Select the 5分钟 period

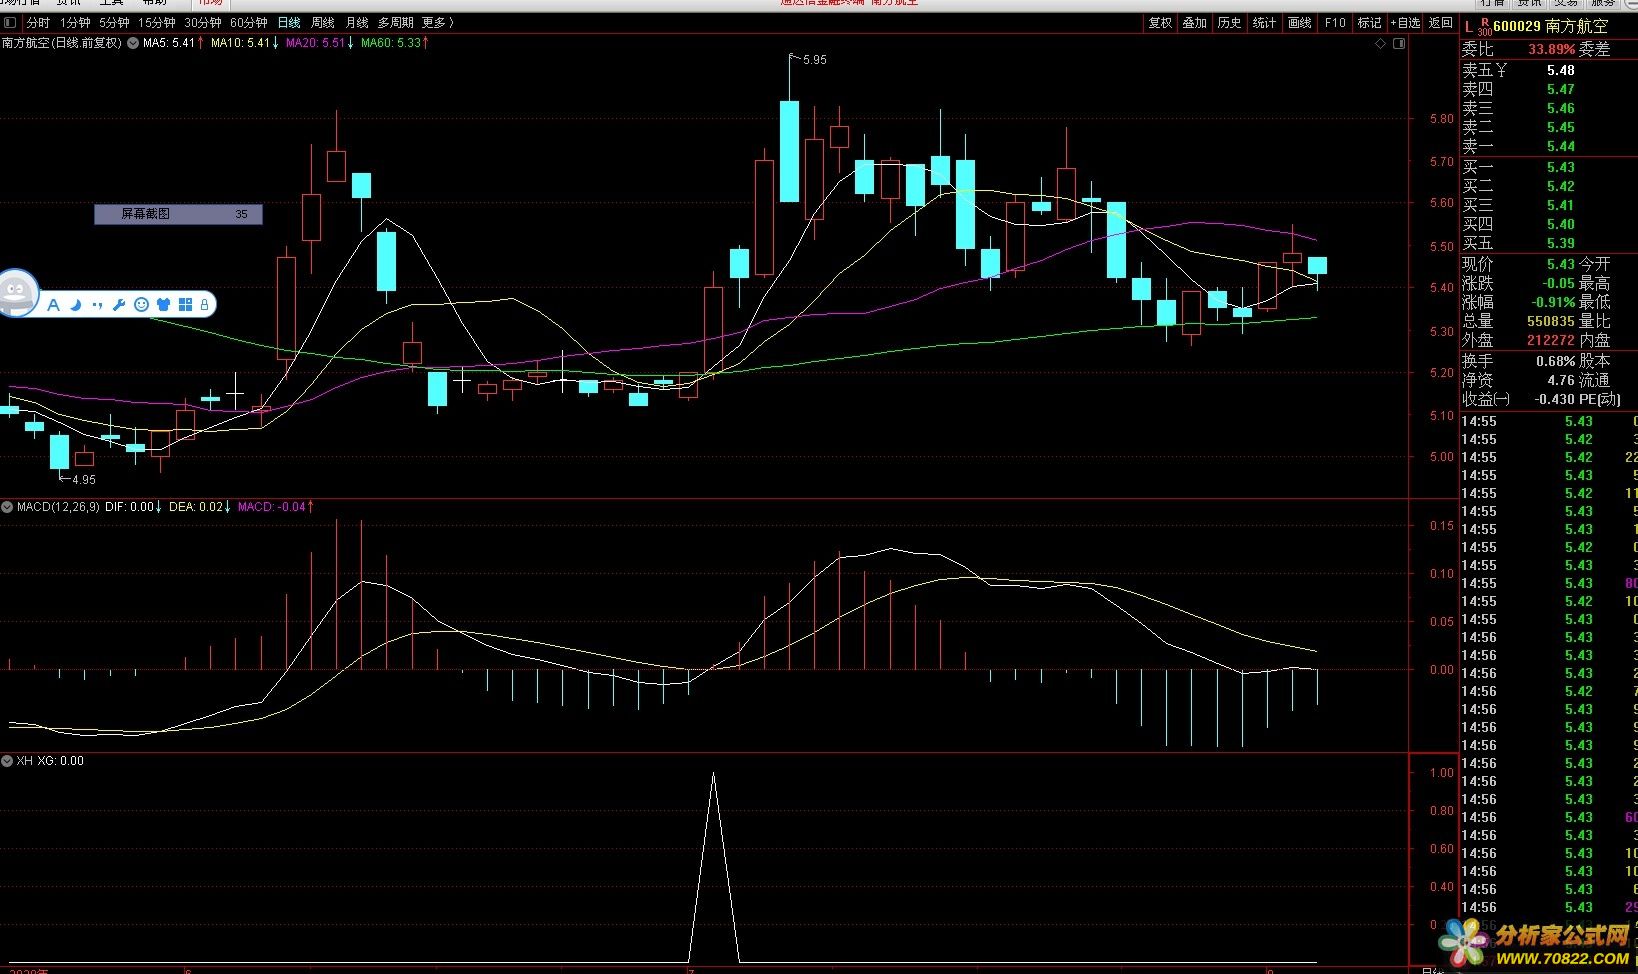pyautogui.click(x=114, y=22)
